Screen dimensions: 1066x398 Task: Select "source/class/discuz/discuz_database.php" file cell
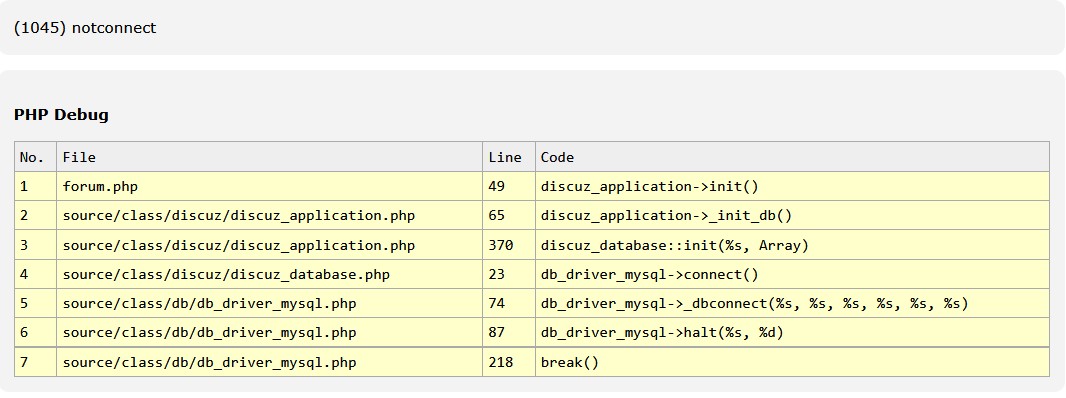[x=269, y=274]
